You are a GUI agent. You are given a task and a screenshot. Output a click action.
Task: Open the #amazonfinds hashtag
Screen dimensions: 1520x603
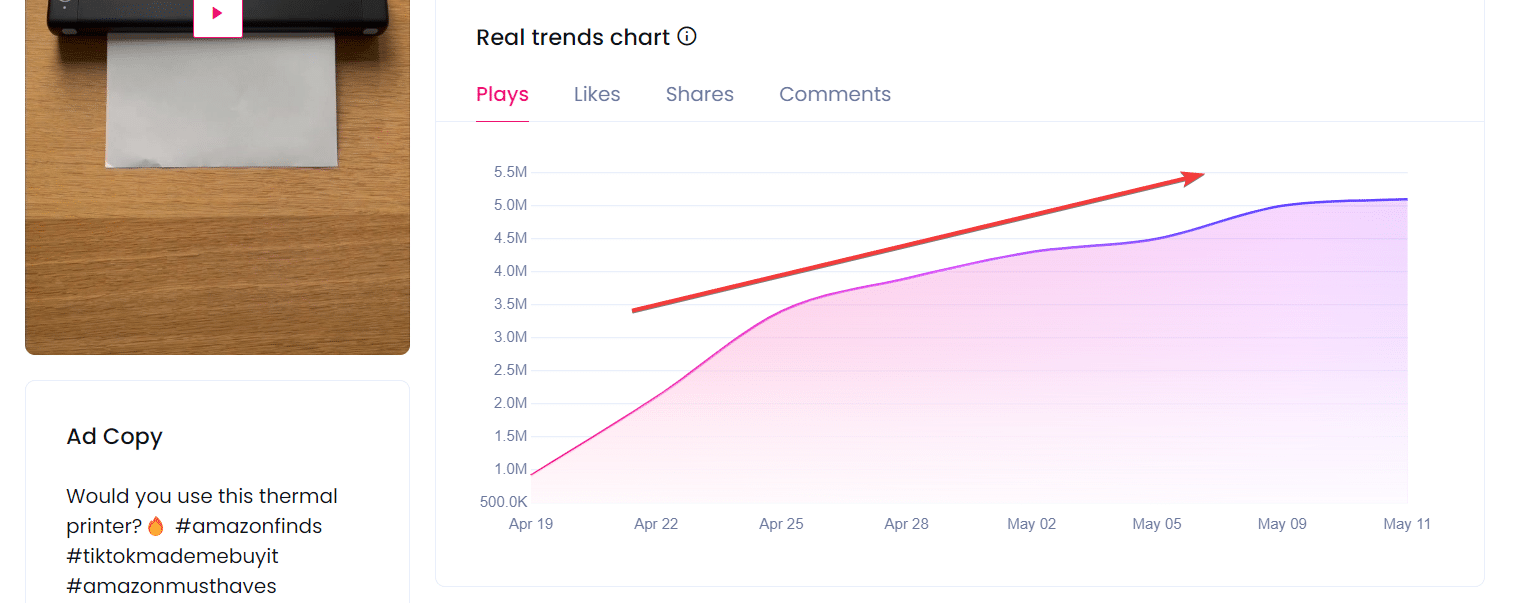pyautogui.click(x=248, y=526)
